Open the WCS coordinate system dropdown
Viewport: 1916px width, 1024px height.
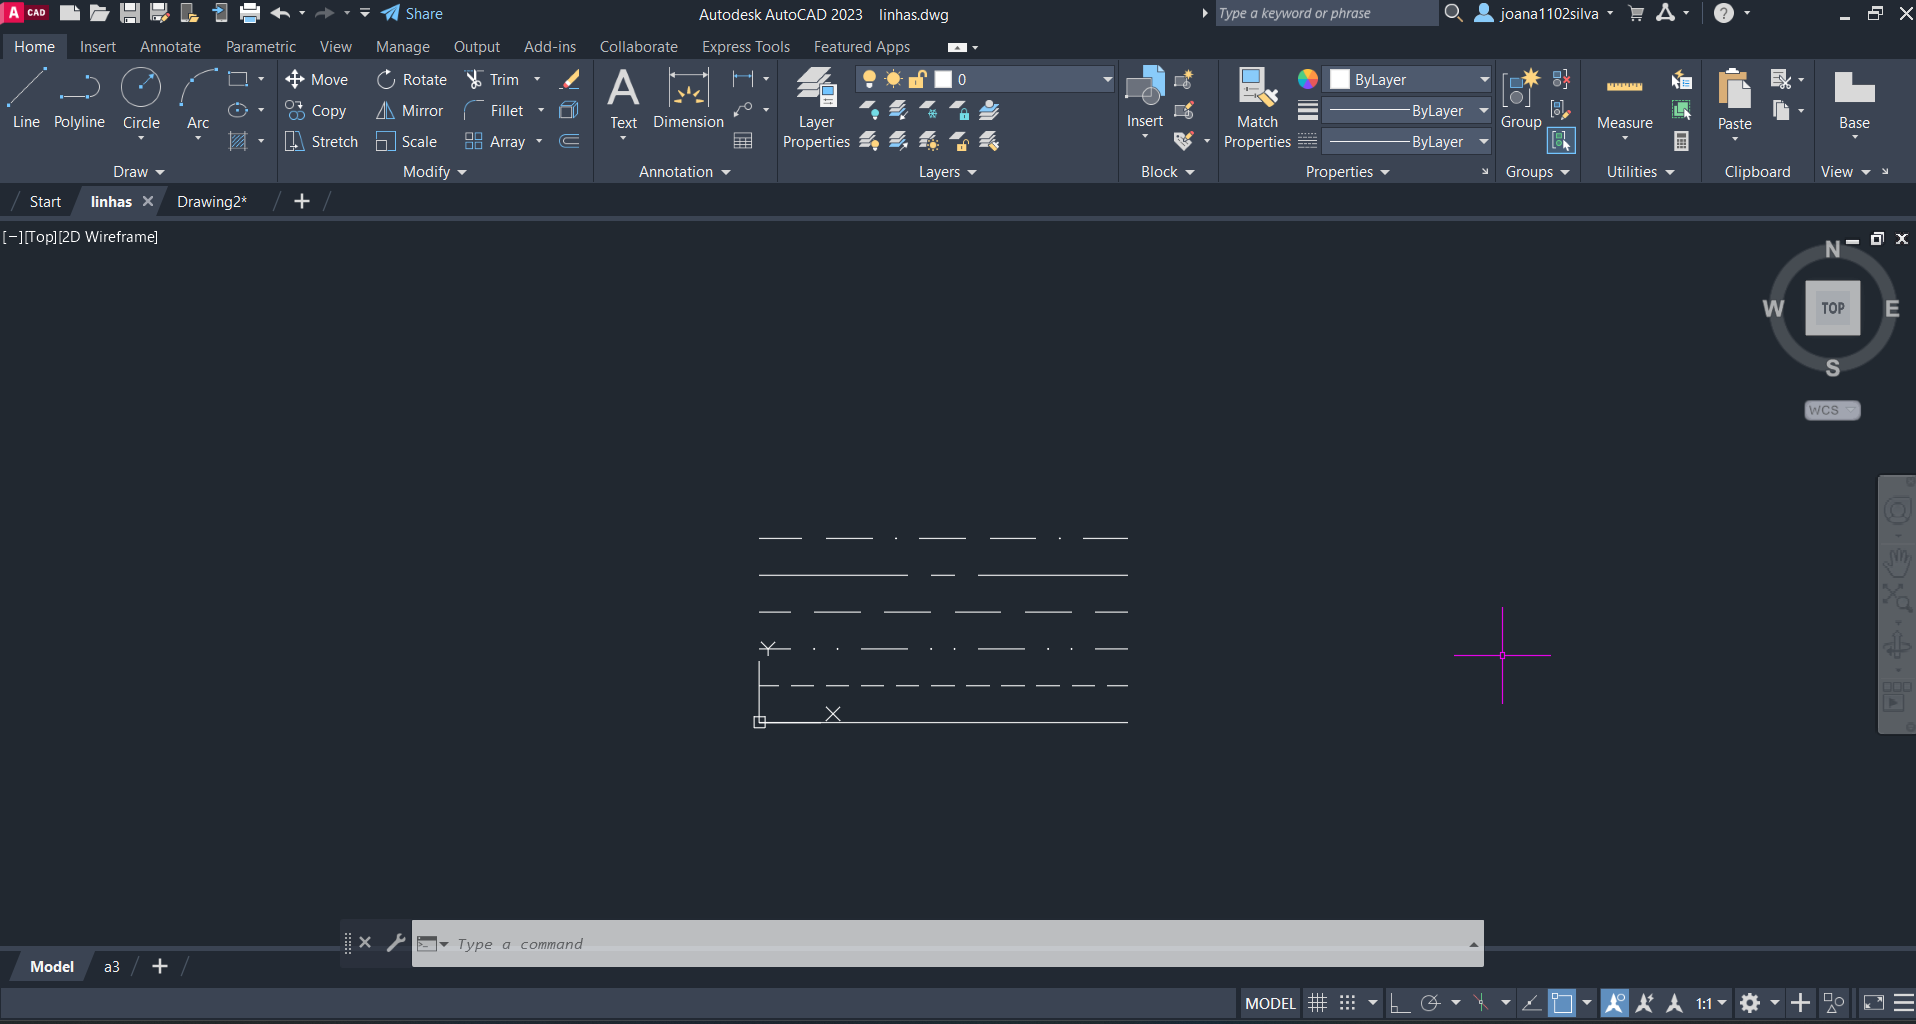[1832, 410]
